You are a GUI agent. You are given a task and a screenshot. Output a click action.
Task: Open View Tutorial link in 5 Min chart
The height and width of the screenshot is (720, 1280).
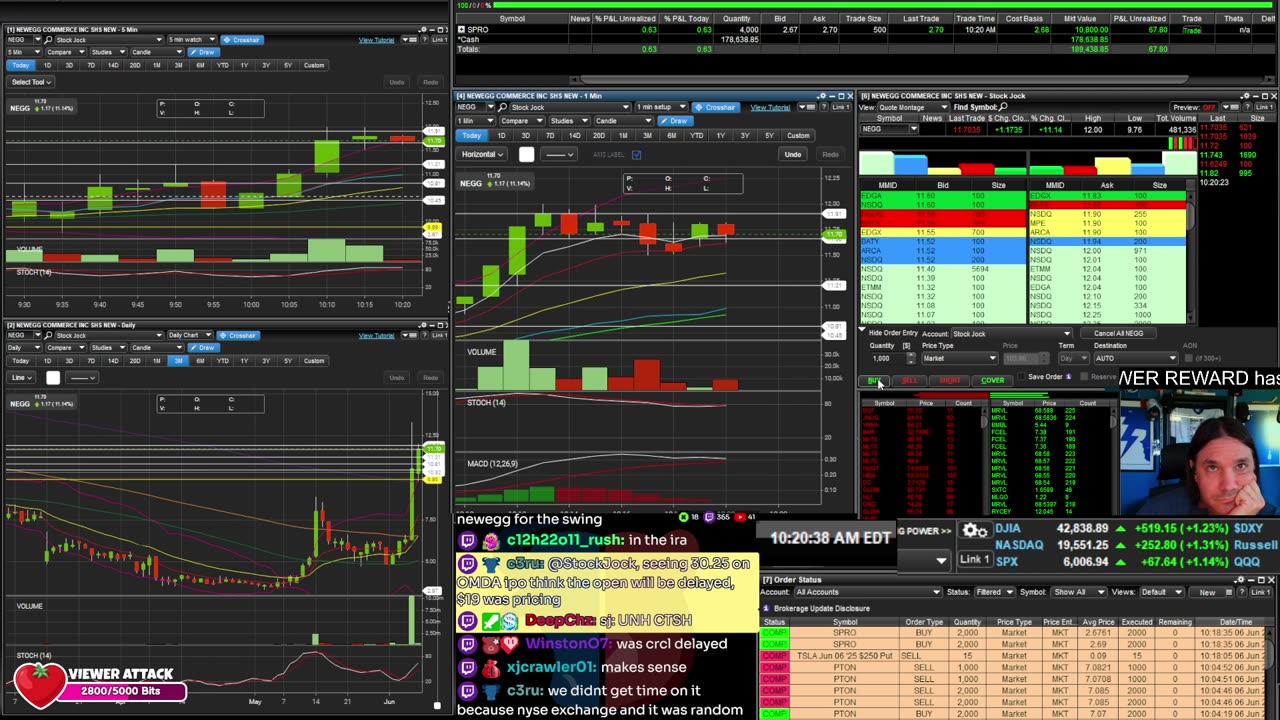377,40
